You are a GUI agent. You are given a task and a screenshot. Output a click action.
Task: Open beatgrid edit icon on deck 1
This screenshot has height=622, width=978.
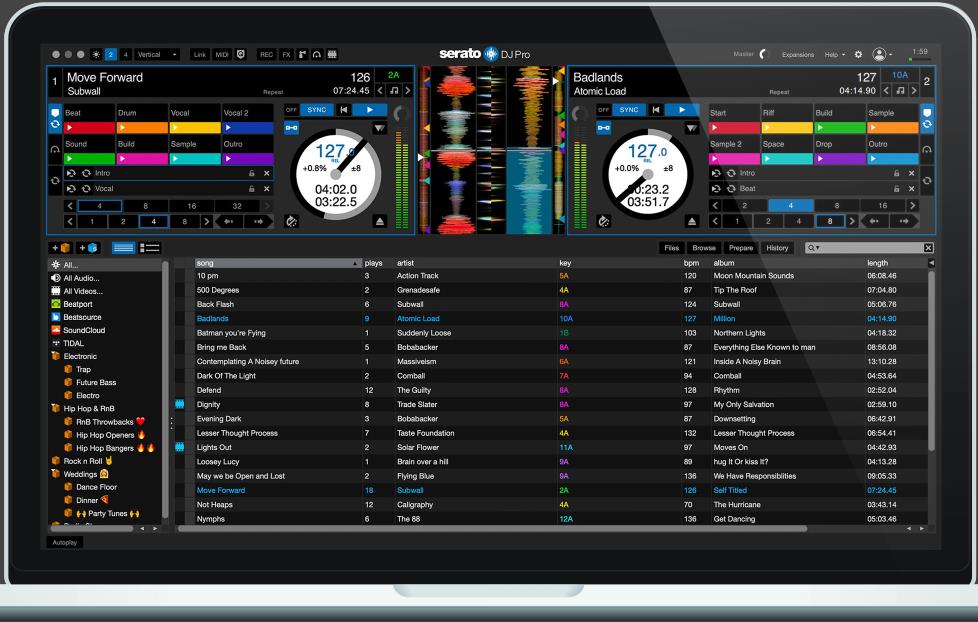tap(291, 221)
